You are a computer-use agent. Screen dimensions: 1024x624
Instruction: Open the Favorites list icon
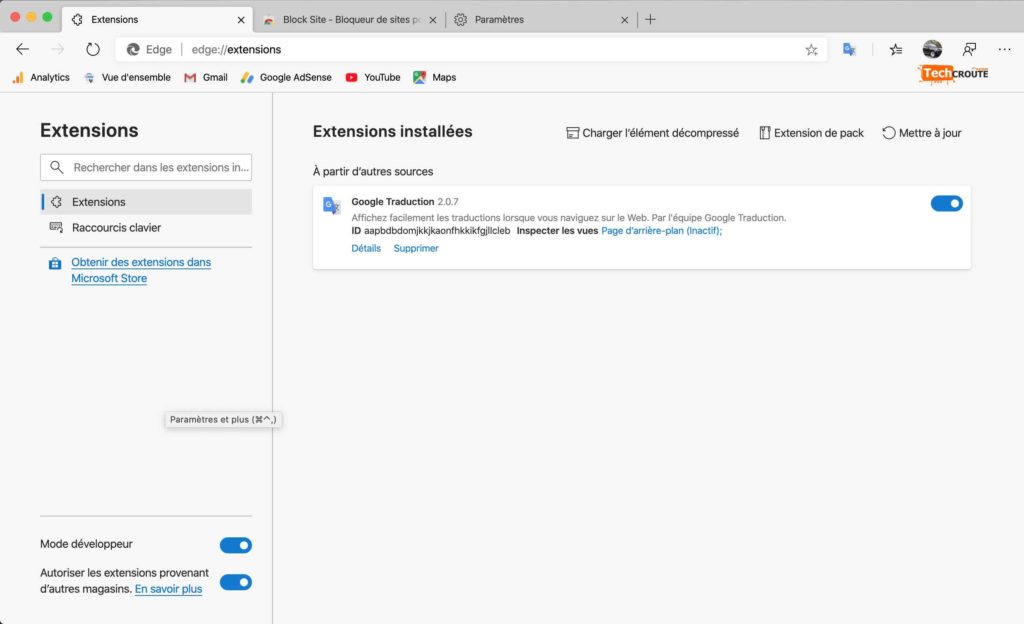pos(896,49)
